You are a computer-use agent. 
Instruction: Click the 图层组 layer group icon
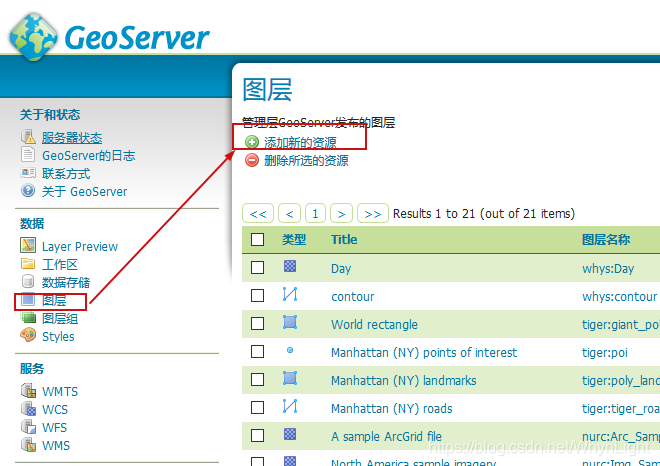point(28,318)
